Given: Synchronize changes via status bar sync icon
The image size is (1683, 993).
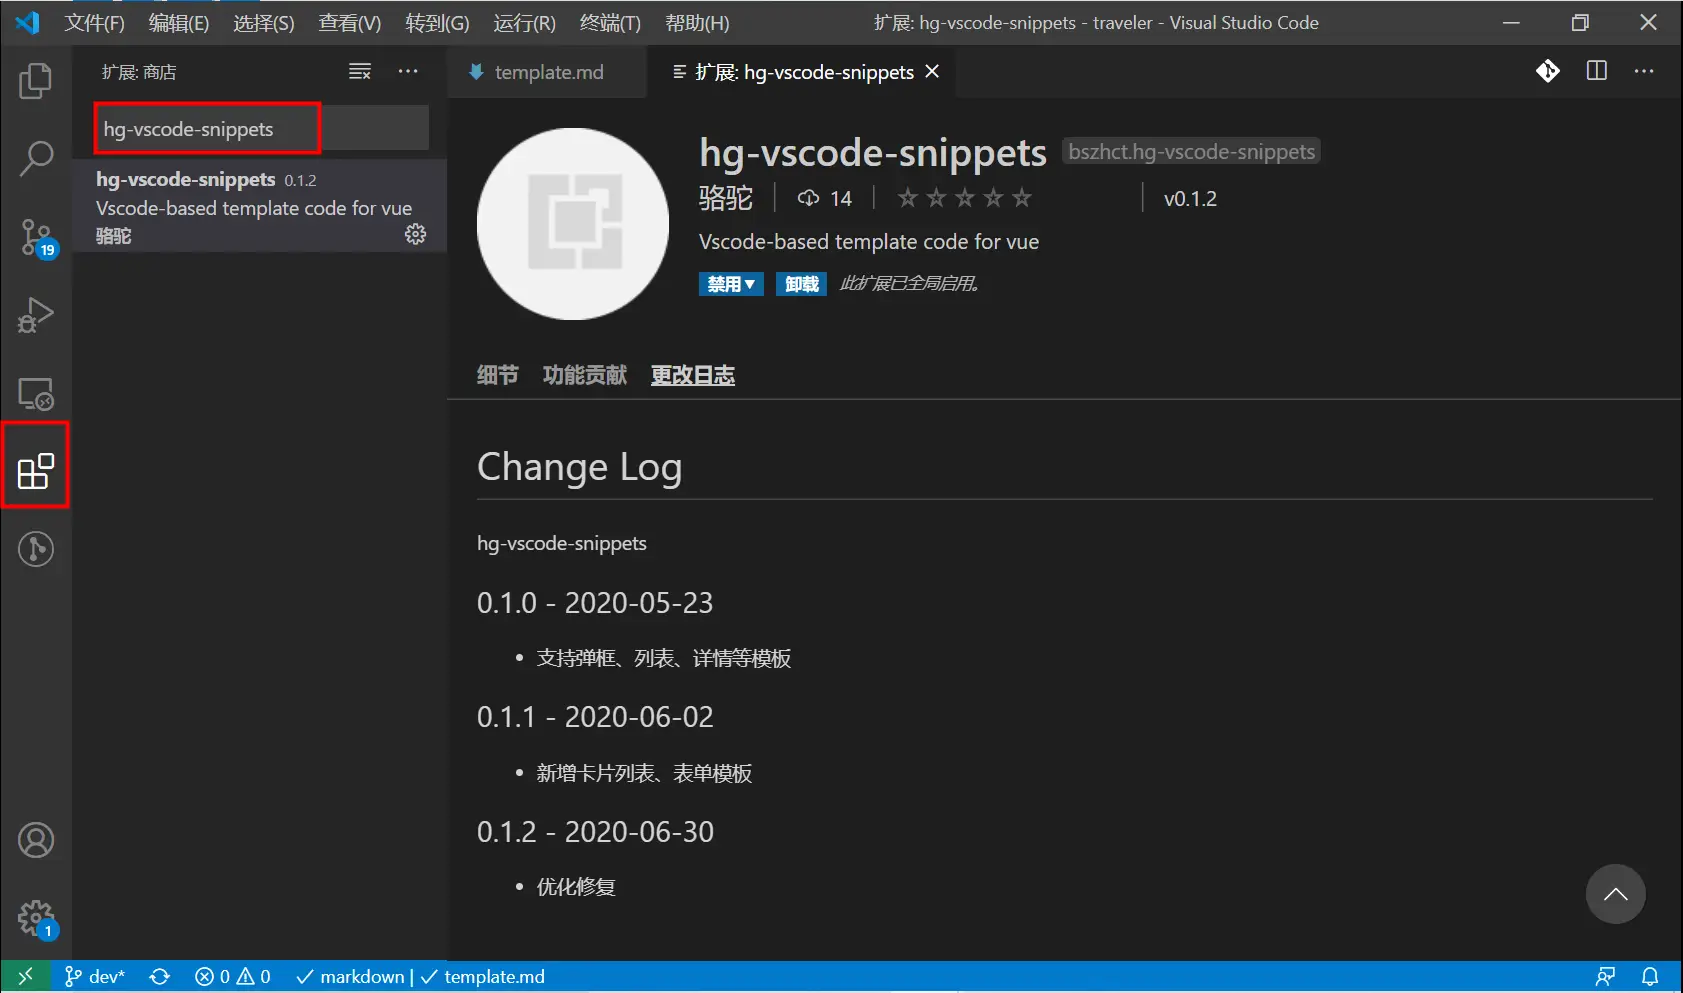Looking at the screenshot, I should 159,976.
